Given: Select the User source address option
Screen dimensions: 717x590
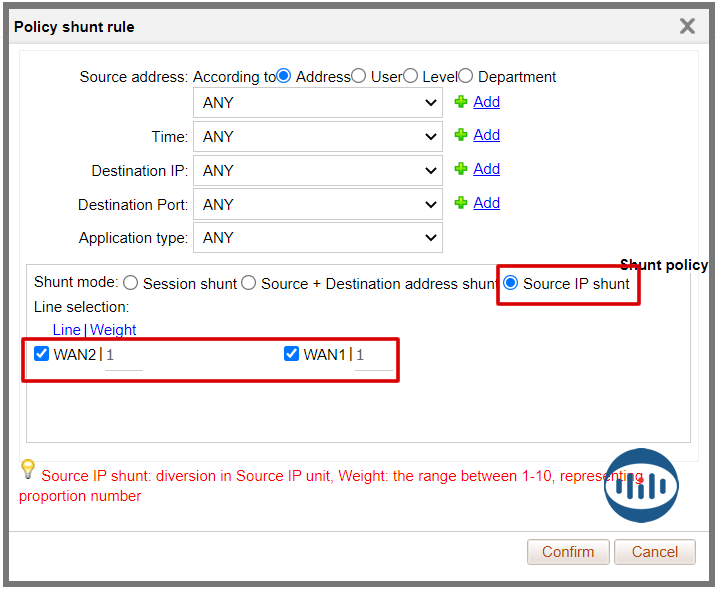Looking at the screenshot, I should coord(359,76).
